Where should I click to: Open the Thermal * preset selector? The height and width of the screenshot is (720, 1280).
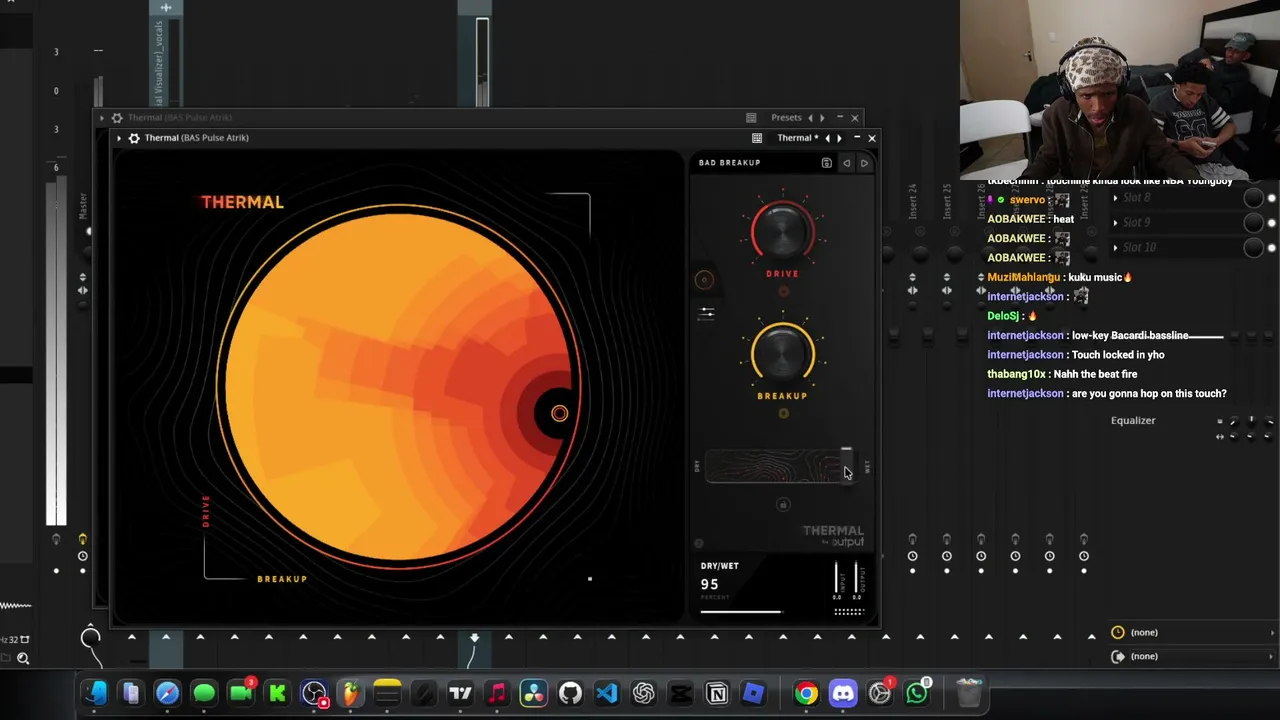798,138
